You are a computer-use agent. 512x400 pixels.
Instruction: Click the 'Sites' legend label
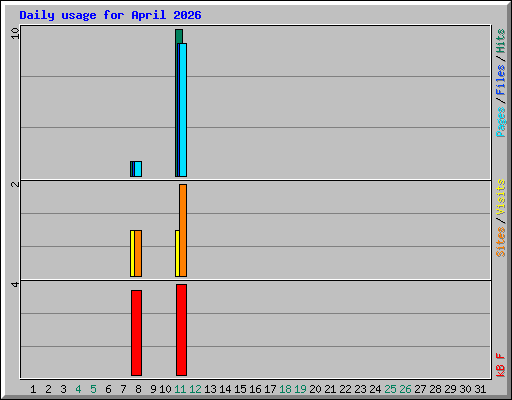point(501,242)
